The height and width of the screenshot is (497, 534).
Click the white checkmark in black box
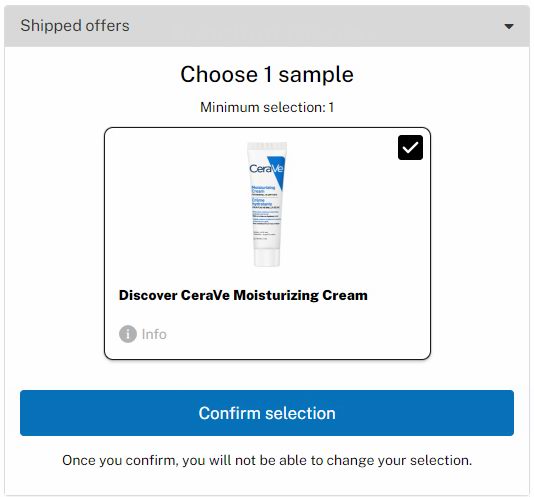[x=410, y=147]
